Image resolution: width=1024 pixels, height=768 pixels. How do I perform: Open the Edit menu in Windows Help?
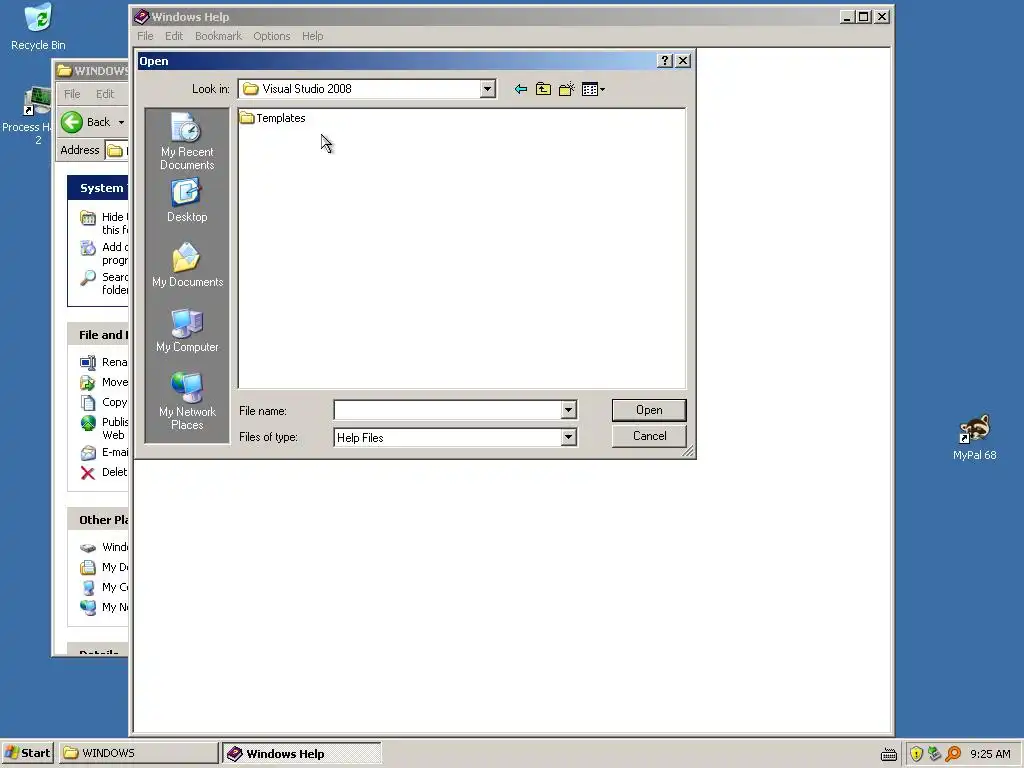pos(174,36)
